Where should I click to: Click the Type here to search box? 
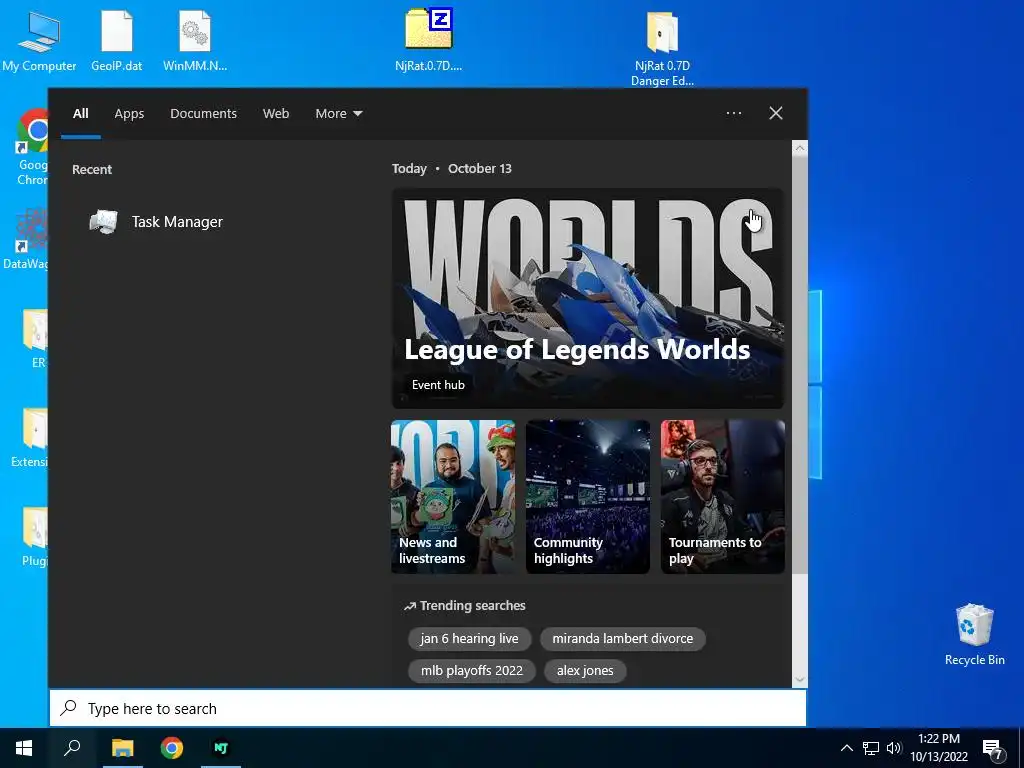coord(428,709)
